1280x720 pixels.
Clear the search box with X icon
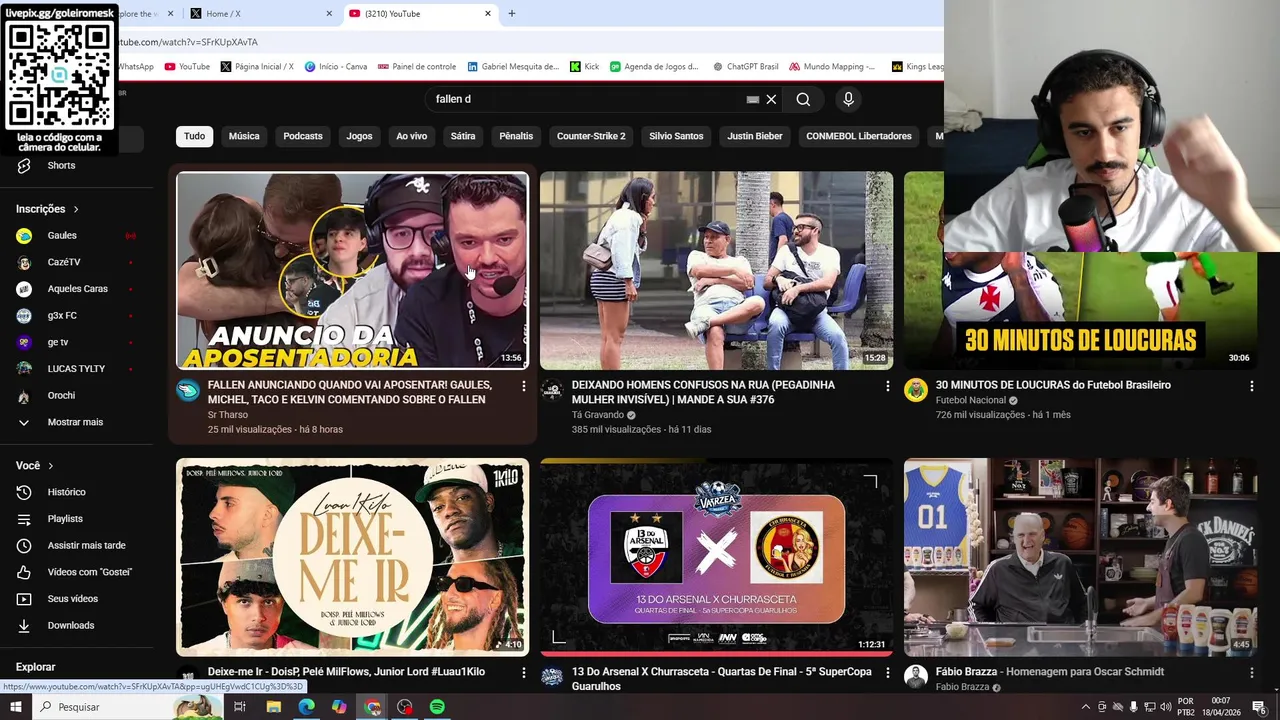771,99
